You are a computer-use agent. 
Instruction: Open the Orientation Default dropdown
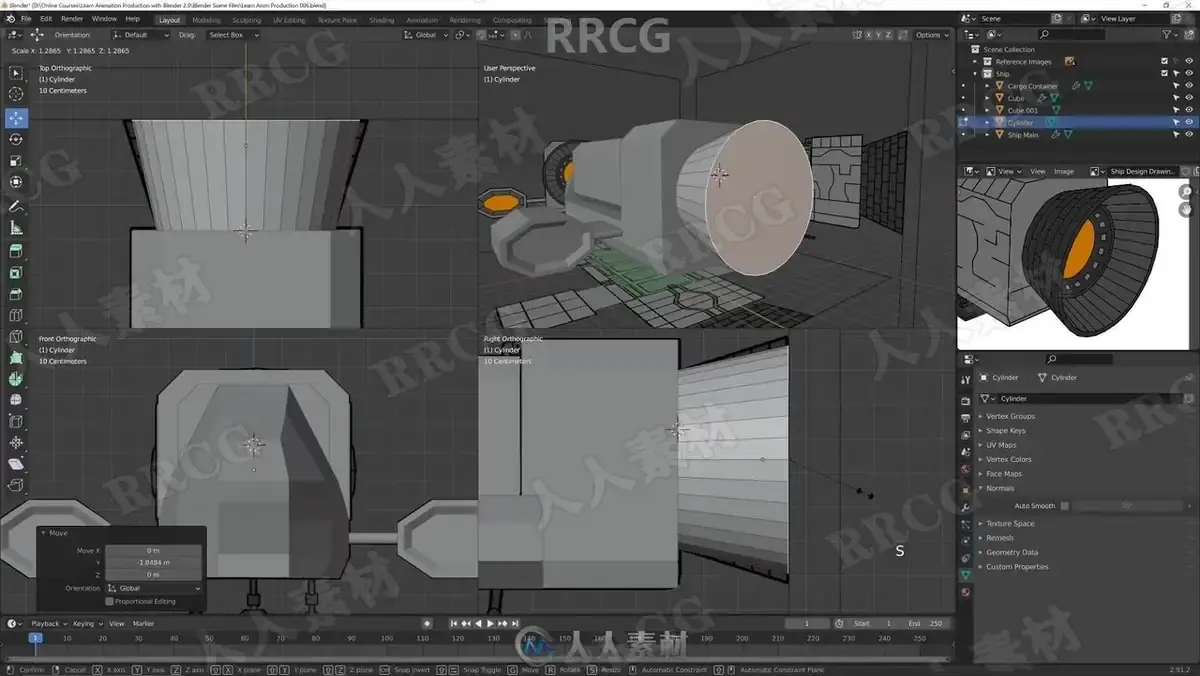tap(140, 35)
